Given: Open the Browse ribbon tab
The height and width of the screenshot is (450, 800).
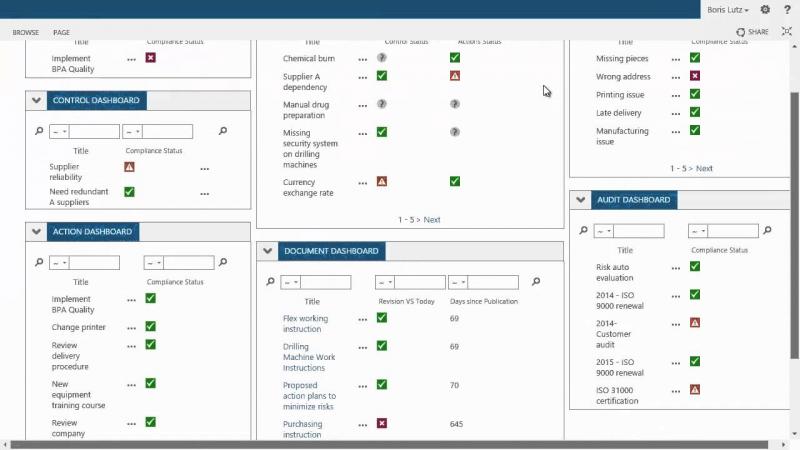Looking at the screenshot, I should click(26, 32).
